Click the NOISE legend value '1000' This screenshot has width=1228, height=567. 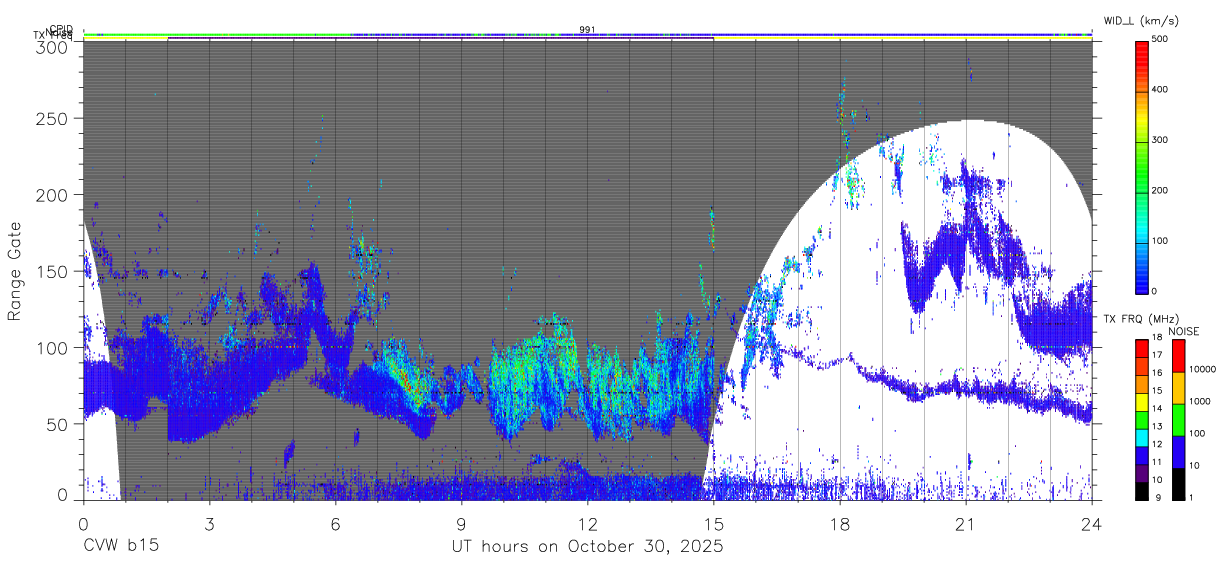(1200, 401)
